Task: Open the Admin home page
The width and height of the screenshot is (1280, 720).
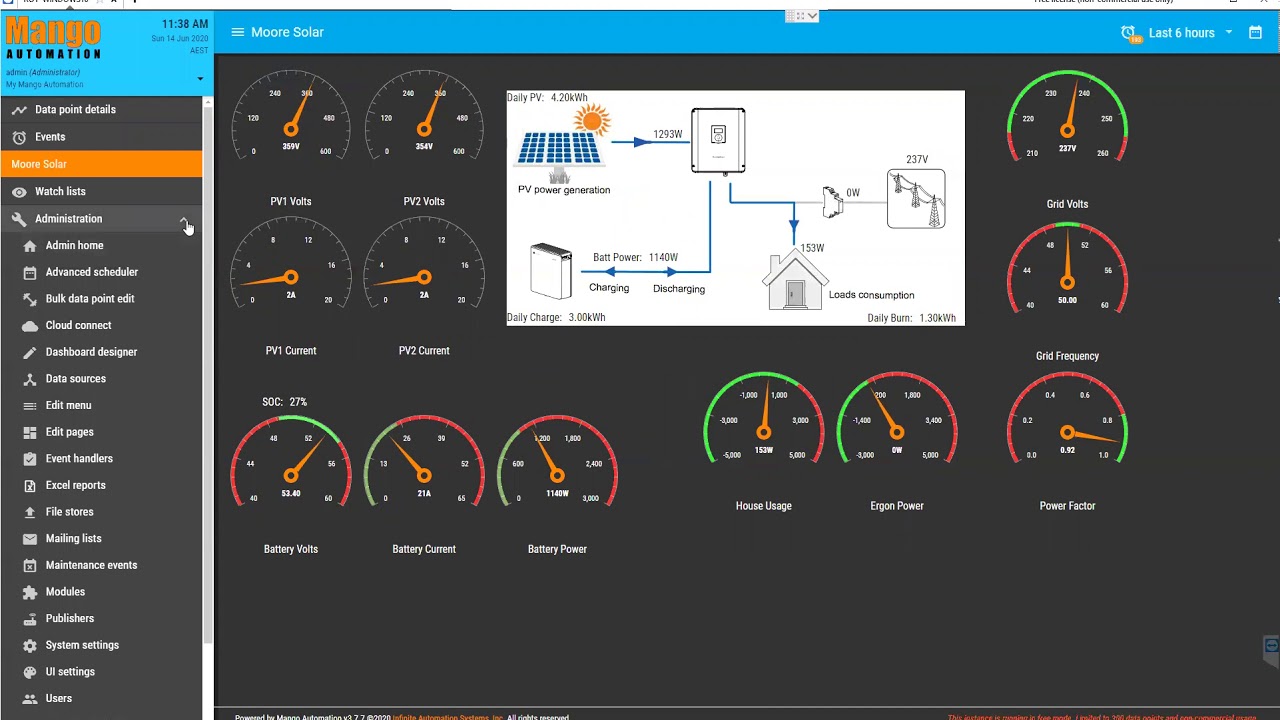Action: [x=101, y=246]
